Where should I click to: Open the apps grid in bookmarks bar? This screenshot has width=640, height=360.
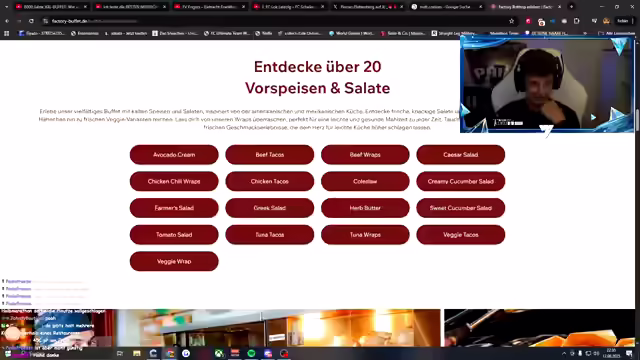(x=7, y=33)
